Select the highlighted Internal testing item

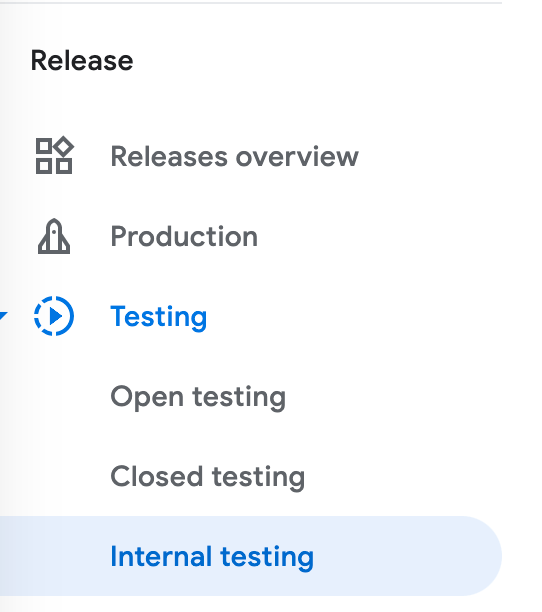click(250, 556)
